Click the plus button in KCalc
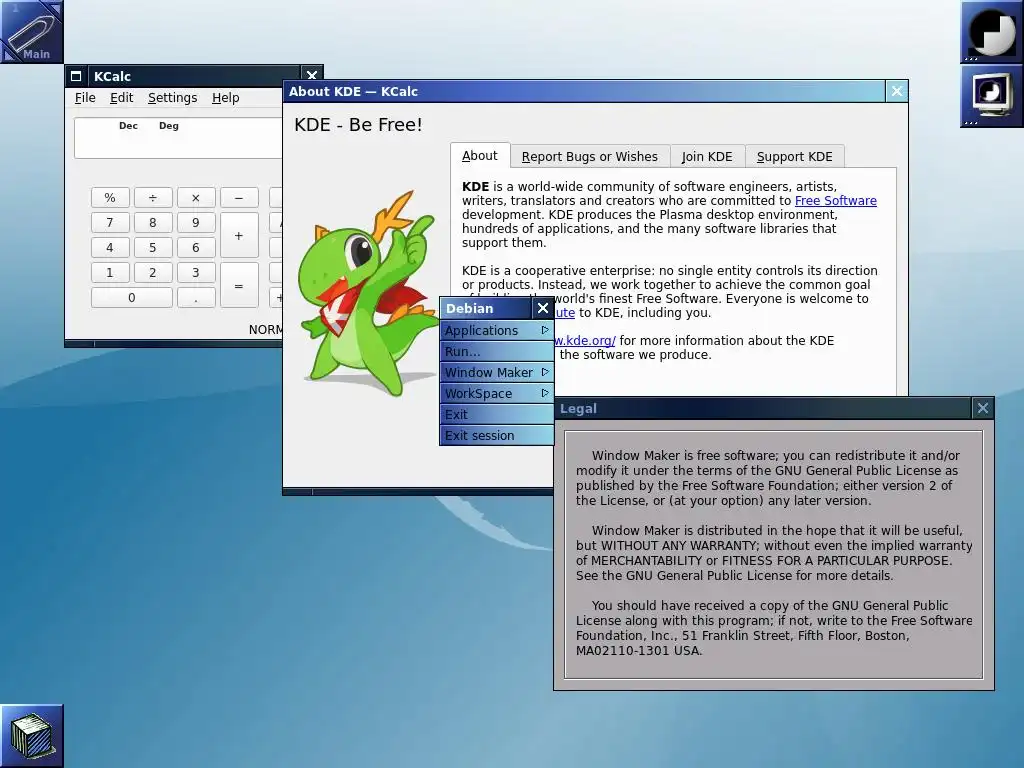The image size is (1024, 768). 239,235
